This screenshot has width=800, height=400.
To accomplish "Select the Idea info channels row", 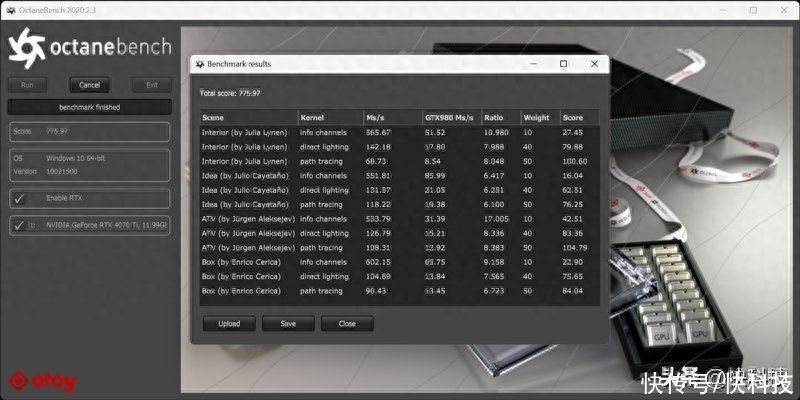I will (x=399, y=176).
